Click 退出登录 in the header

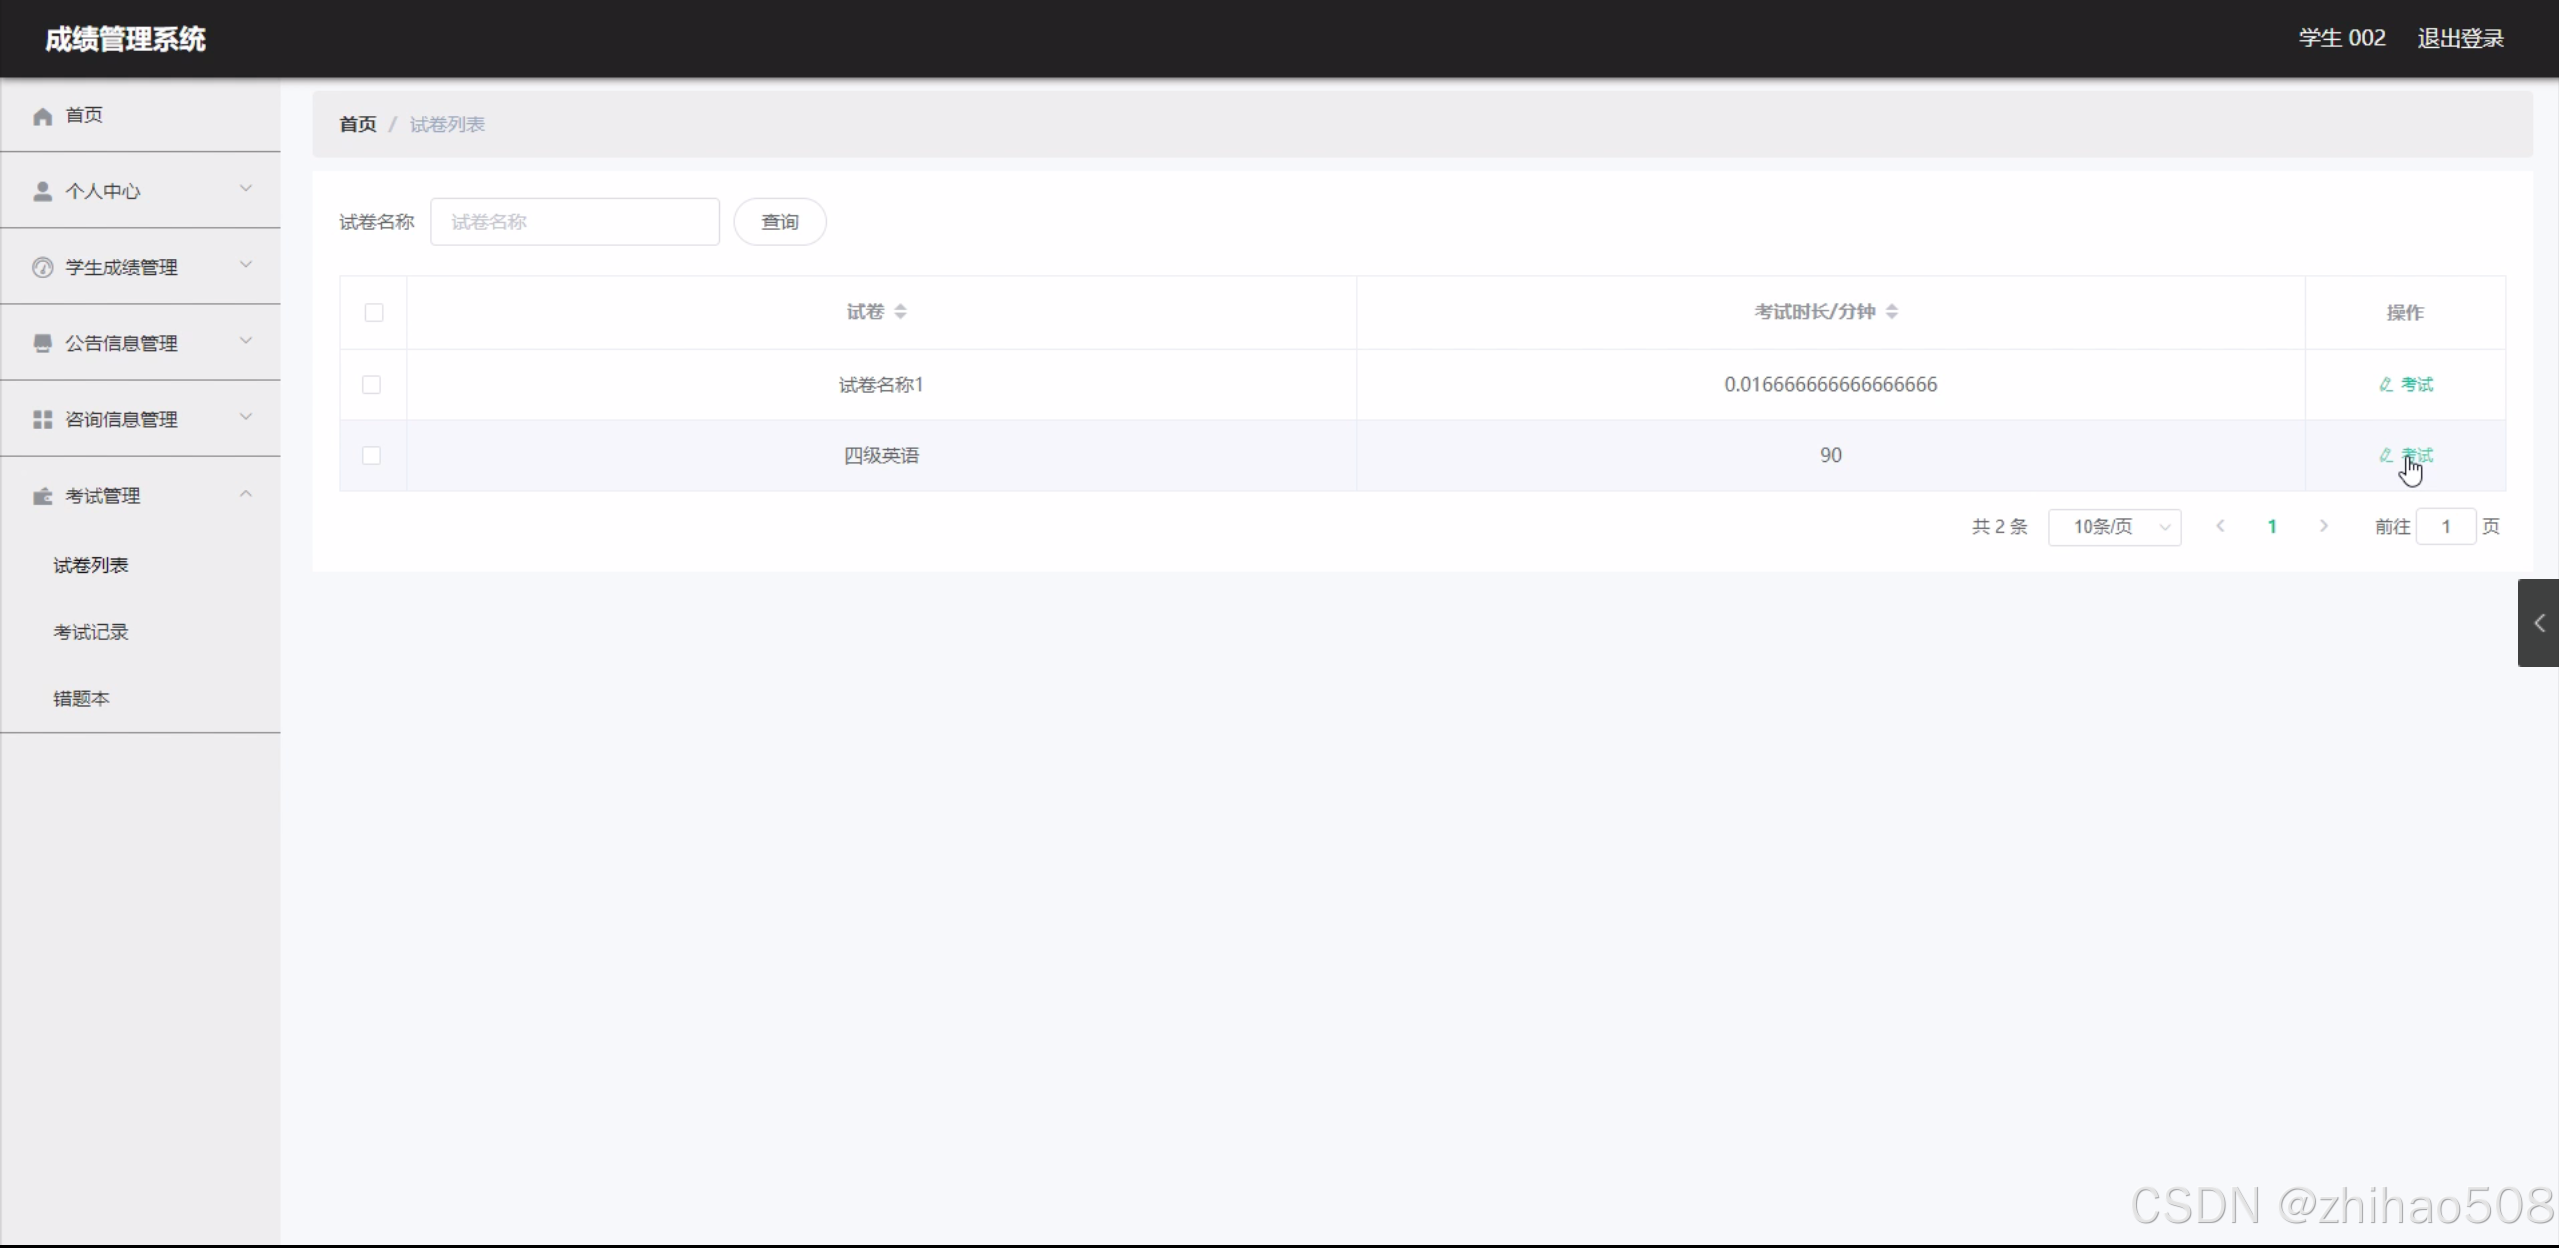[x=2460, y=39]
